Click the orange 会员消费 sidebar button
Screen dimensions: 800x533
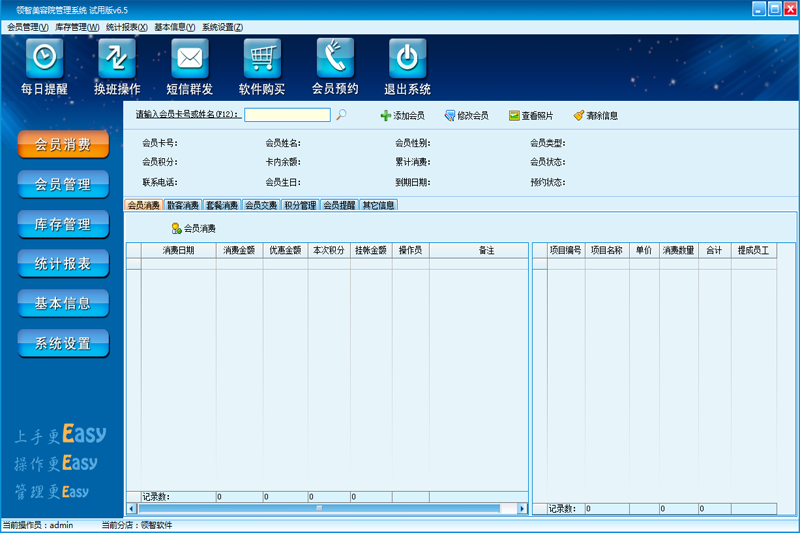click(x=63, y=144)
